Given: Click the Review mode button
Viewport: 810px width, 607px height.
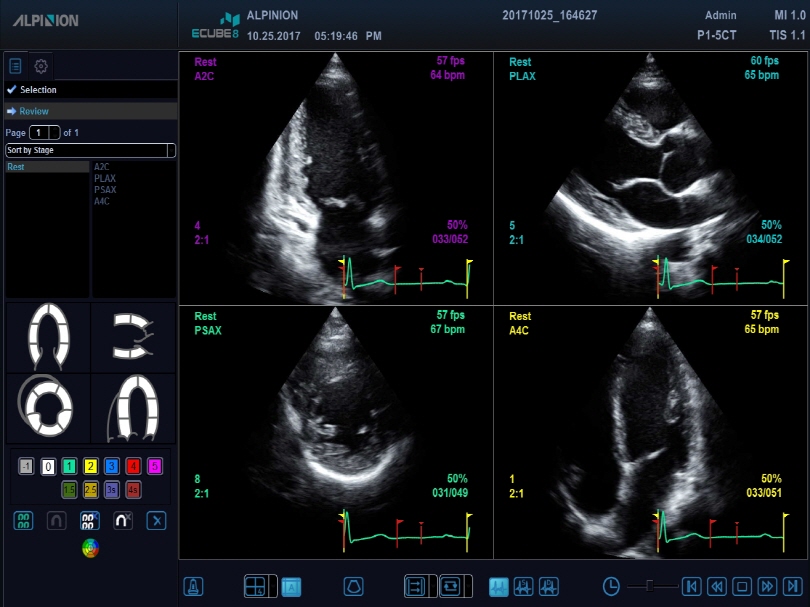Looking at the screenshot, I should (34, 111).
